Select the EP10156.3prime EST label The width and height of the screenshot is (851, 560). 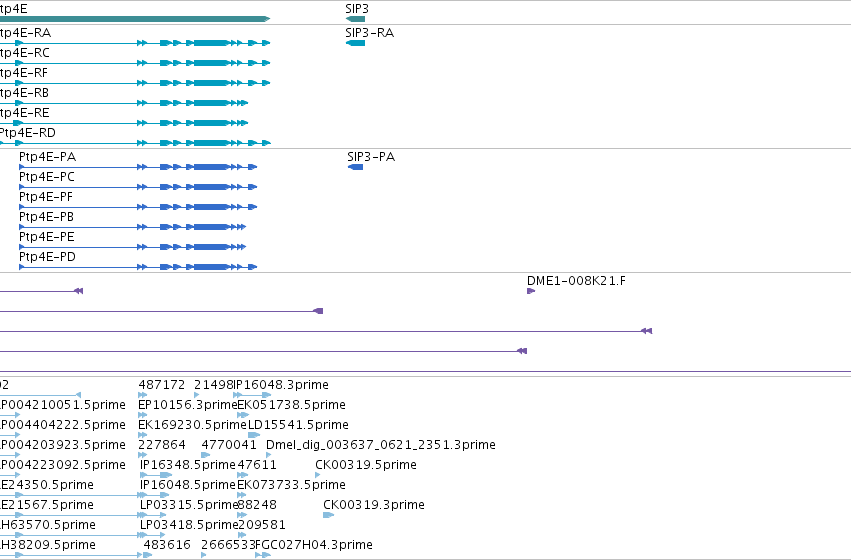coord(188,405)
